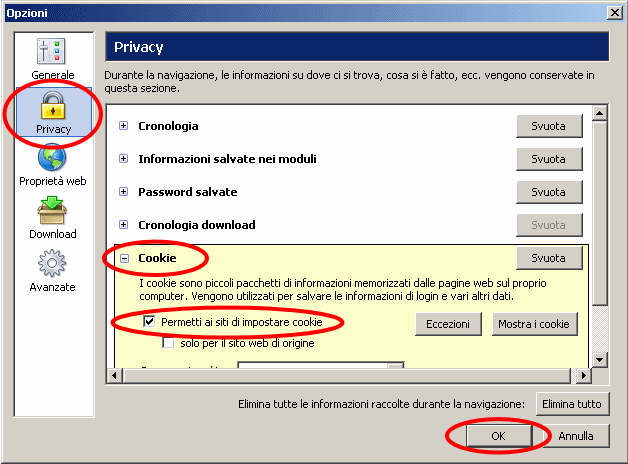The image size is (628, 464).
Task: Click the Mostra i cookie button
Action: coord(534,324)
